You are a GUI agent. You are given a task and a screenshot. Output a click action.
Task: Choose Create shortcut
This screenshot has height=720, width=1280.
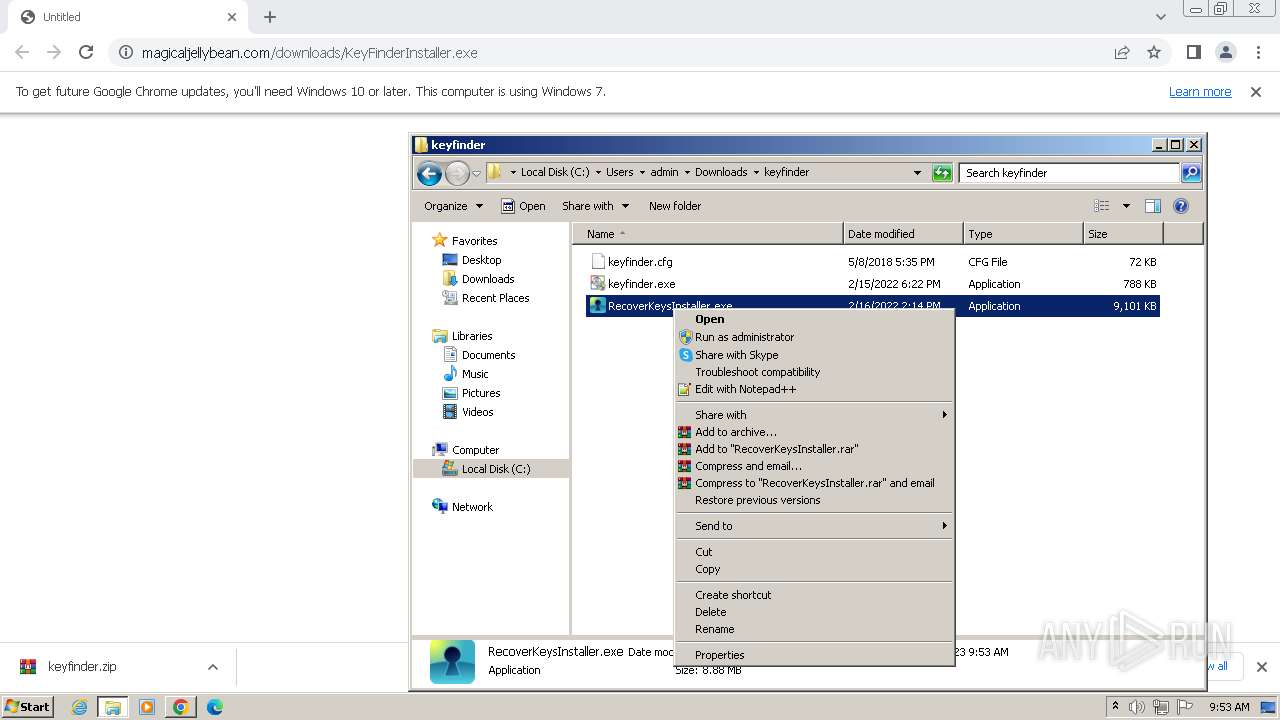pyautogui.click(x=814, y=595)
